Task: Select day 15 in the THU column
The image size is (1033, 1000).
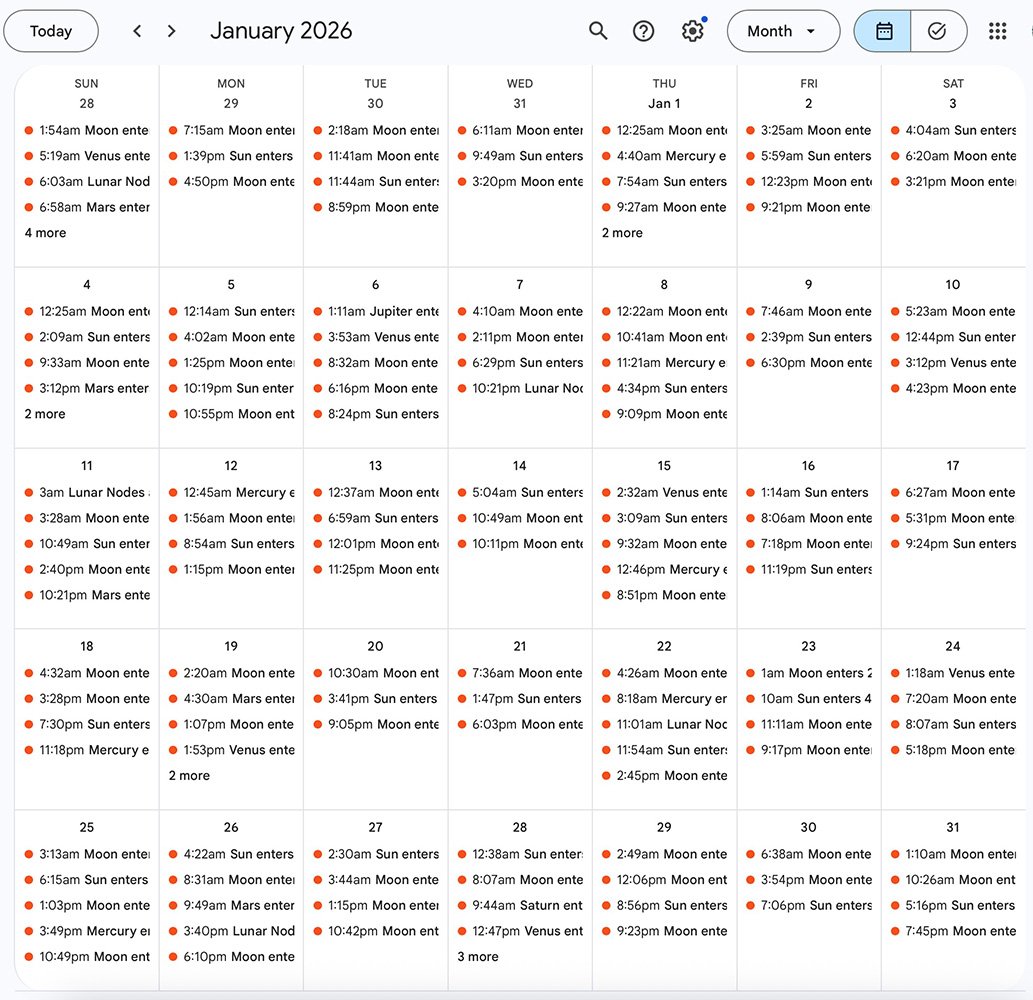Action: coord(664,465)
